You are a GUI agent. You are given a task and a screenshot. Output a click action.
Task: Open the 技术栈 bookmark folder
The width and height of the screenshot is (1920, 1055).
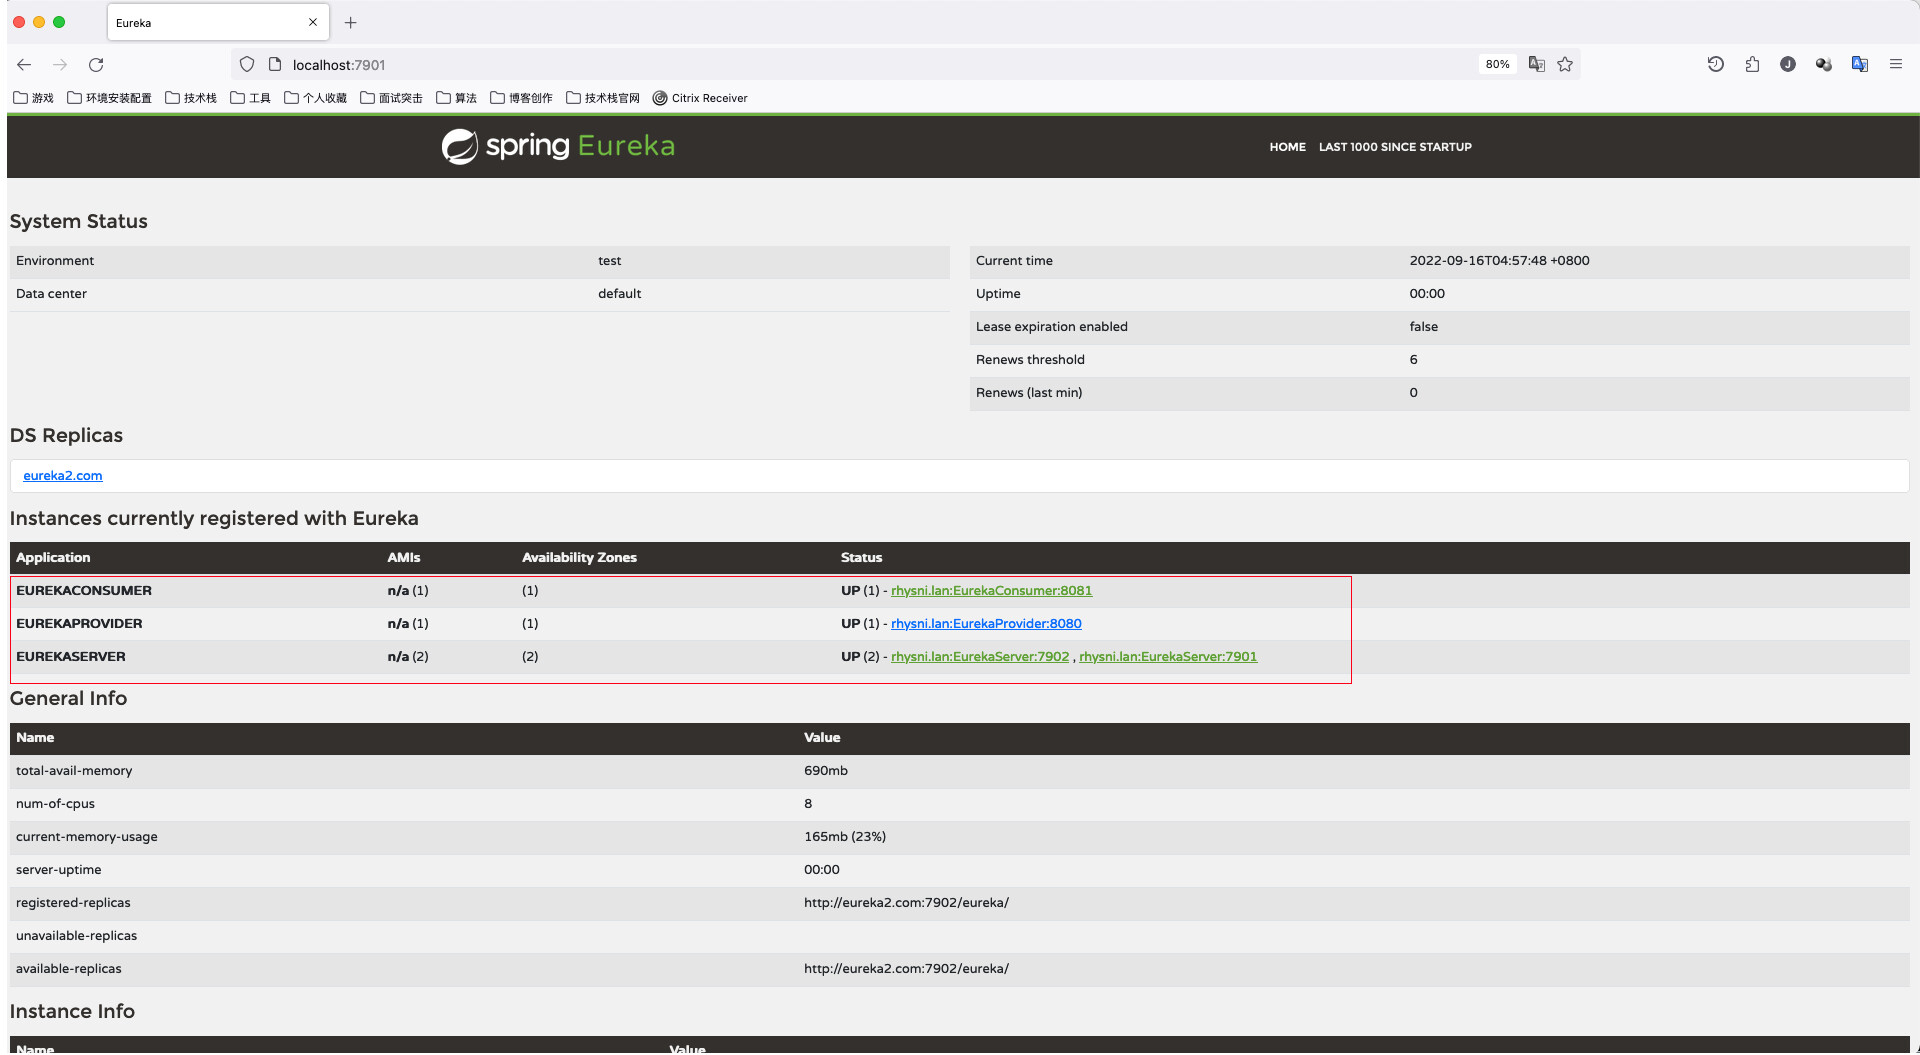coord(191,98)
